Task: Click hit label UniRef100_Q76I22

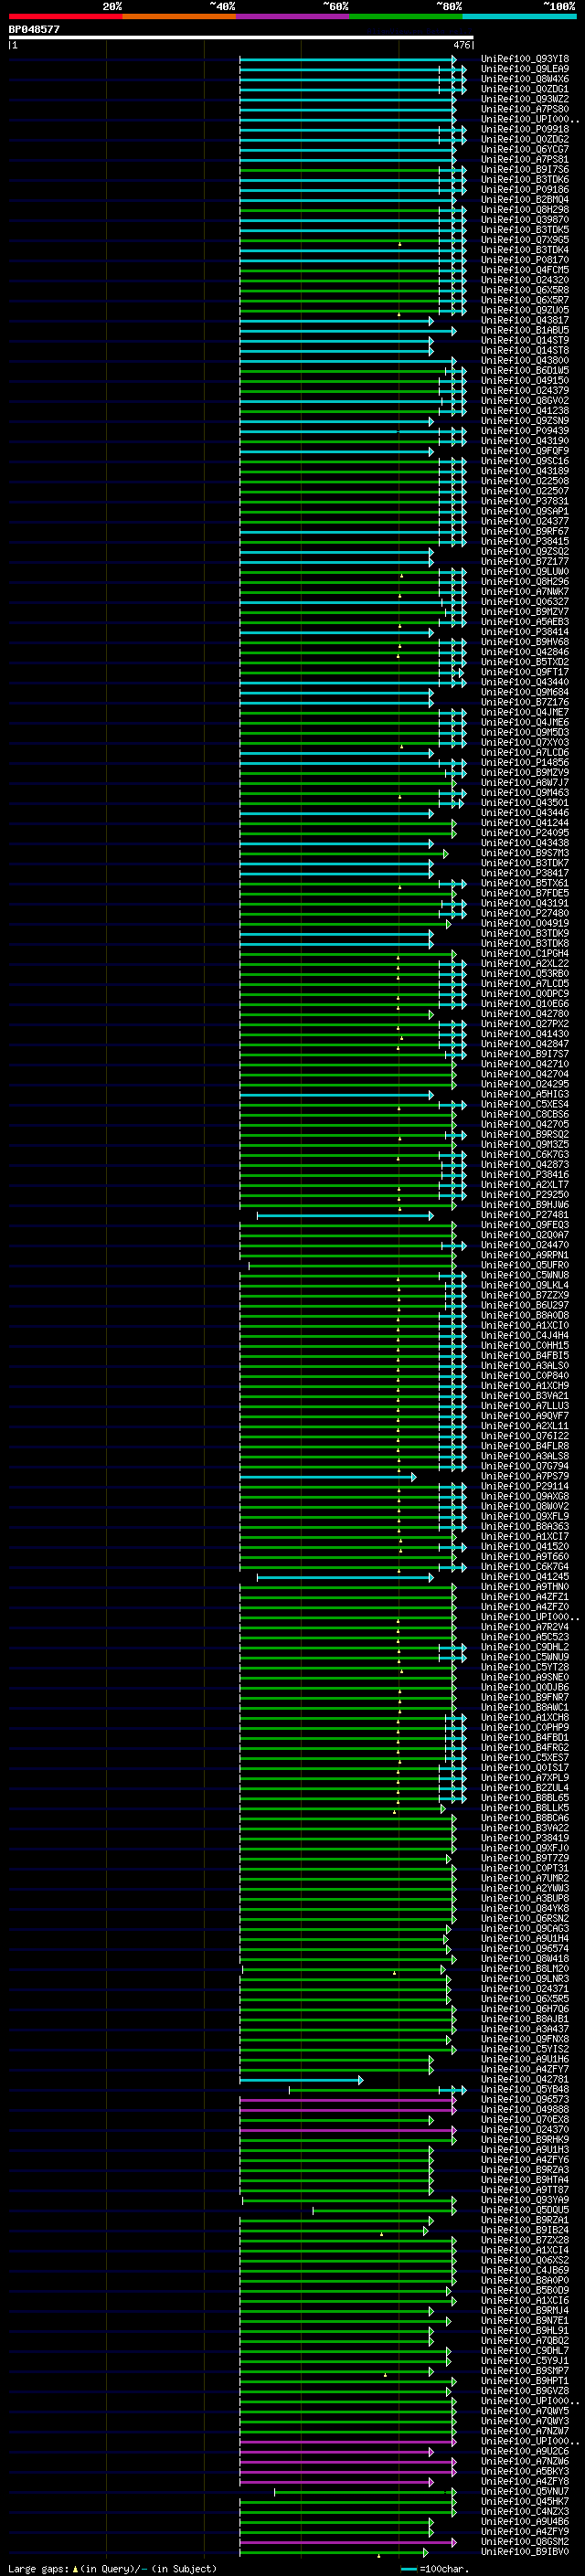Action: pyautogui.click(x=525, y=1437)
